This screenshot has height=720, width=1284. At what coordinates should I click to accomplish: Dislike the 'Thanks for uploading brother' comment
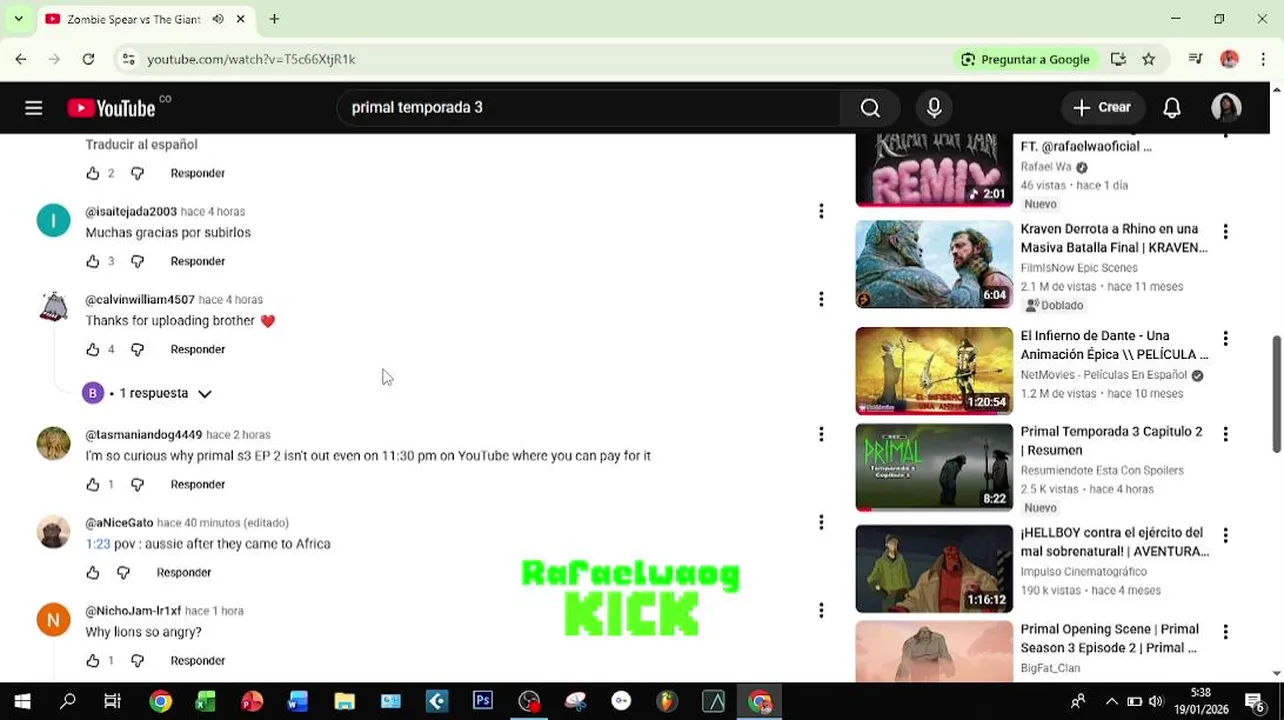pyautogui.click(x=137, y=349)
